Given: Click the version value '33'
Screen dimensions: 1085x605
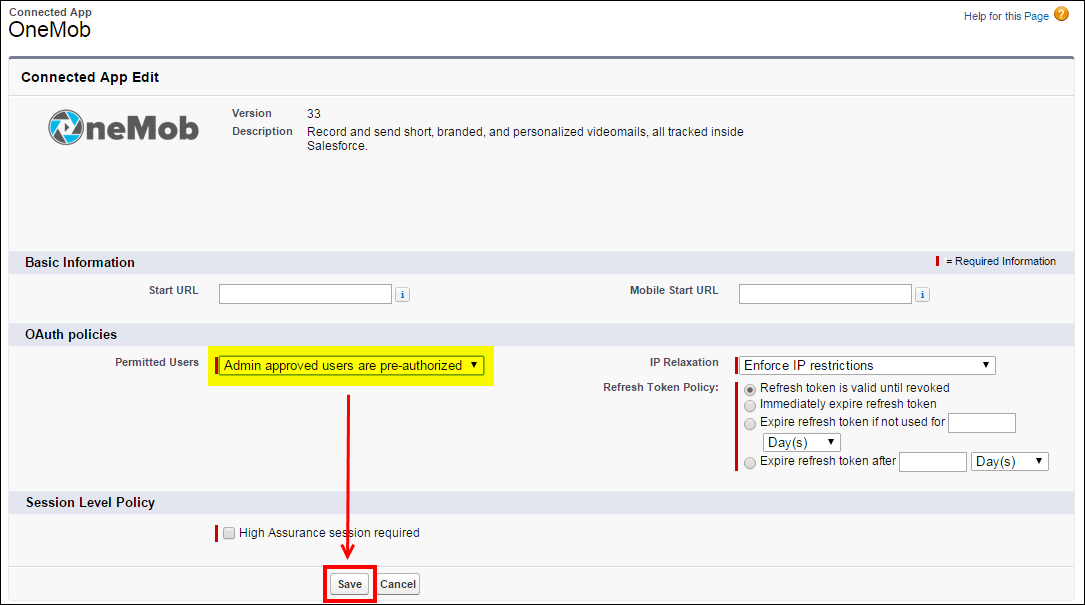Looking at the screenshot, I should (313, 114).
